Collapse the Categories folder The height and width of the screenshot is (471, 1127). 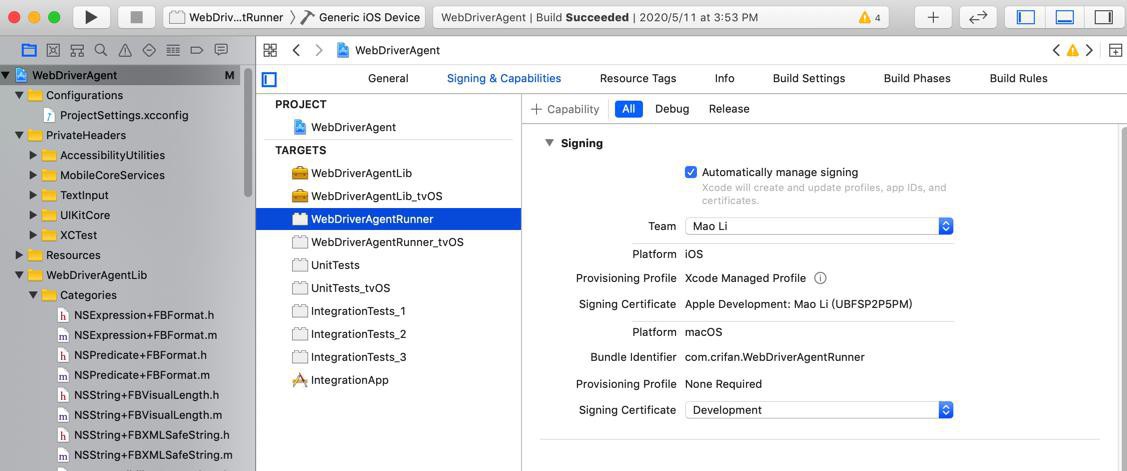[x=33, y=295]
